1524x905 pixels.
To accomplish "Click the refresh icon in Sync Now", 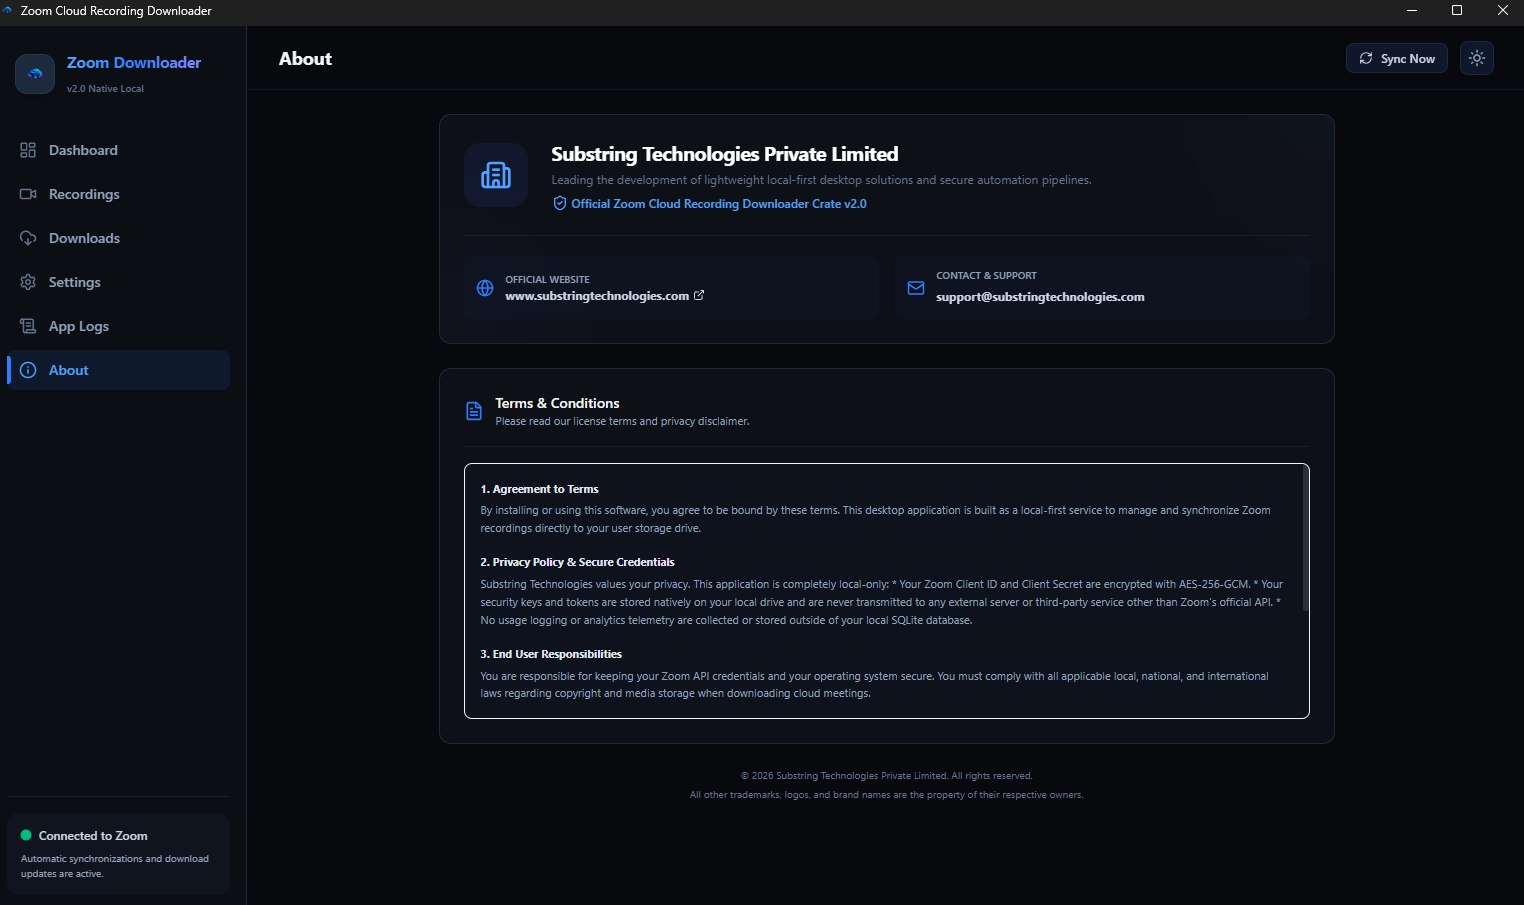I will [1366, 58].
